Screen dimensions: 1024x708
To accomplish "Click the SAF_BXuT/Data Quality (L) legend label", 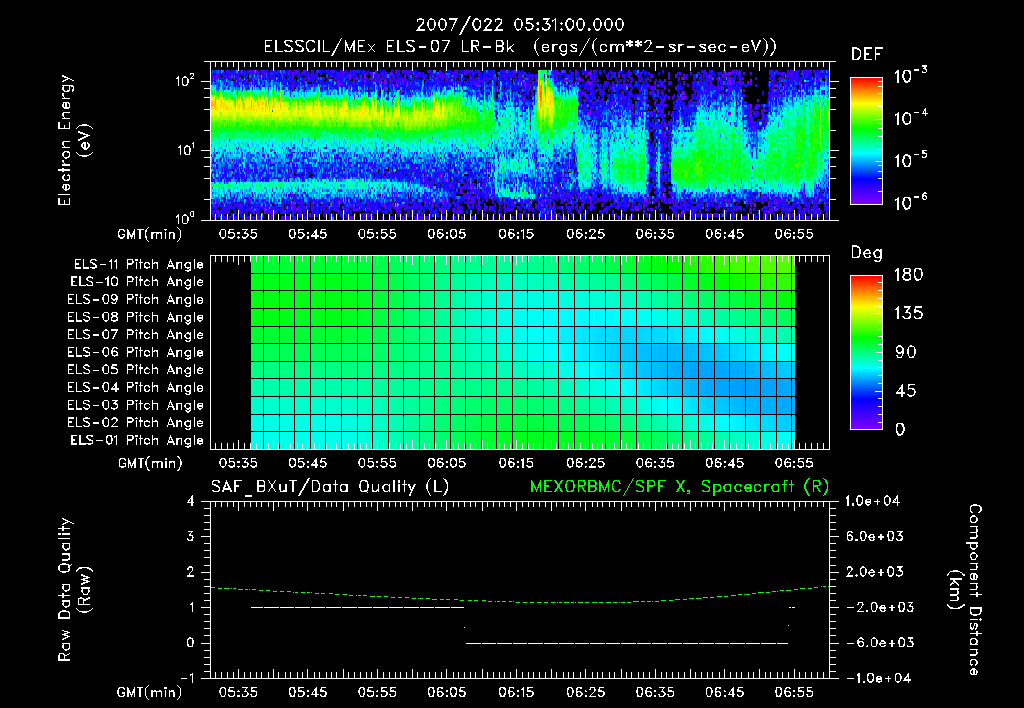I will (330, 487).
